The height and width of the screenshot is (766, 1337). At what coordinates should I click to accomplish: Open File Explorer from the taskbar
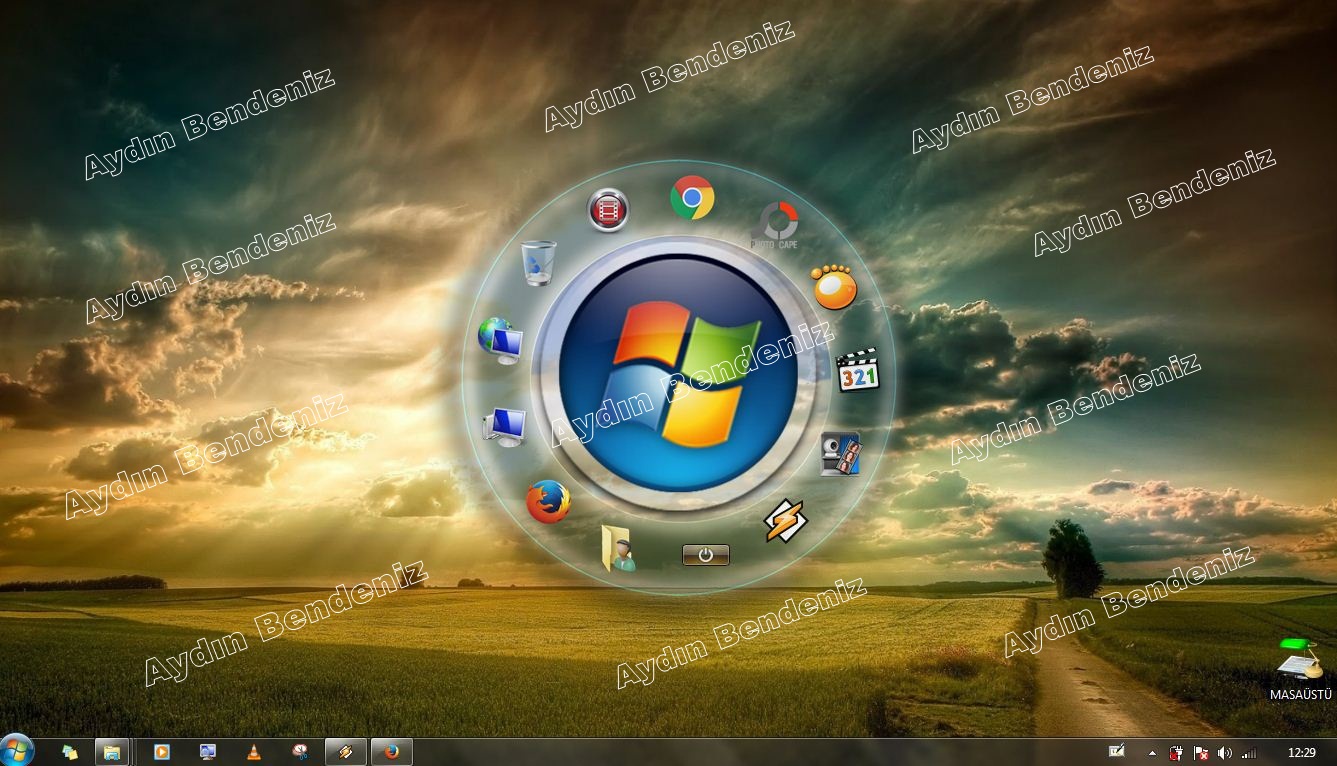click(112, 752)
